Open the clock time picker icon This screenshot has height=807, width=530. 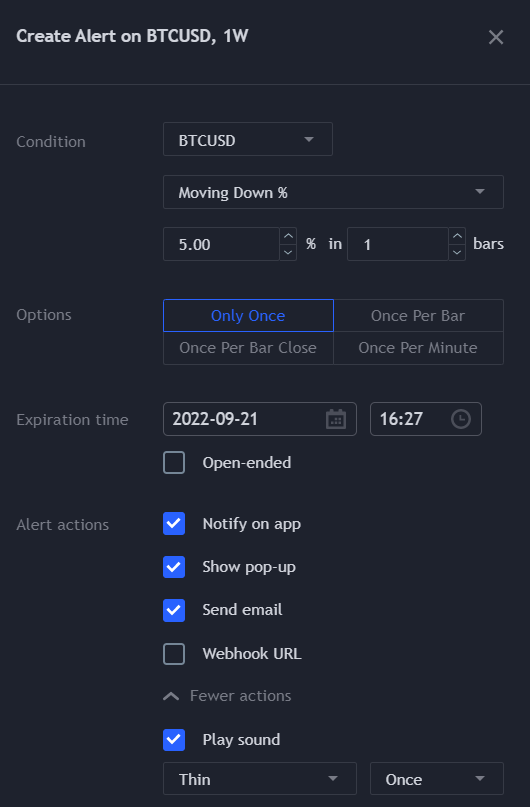[461, 419]
